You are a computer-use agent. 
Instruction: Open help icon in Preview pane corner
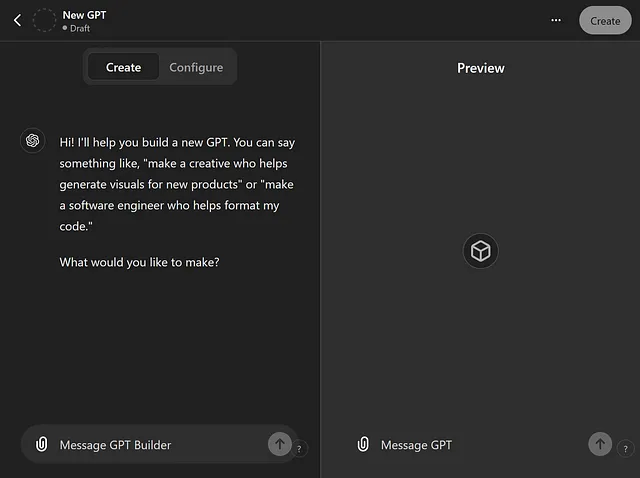pos(626,449)
